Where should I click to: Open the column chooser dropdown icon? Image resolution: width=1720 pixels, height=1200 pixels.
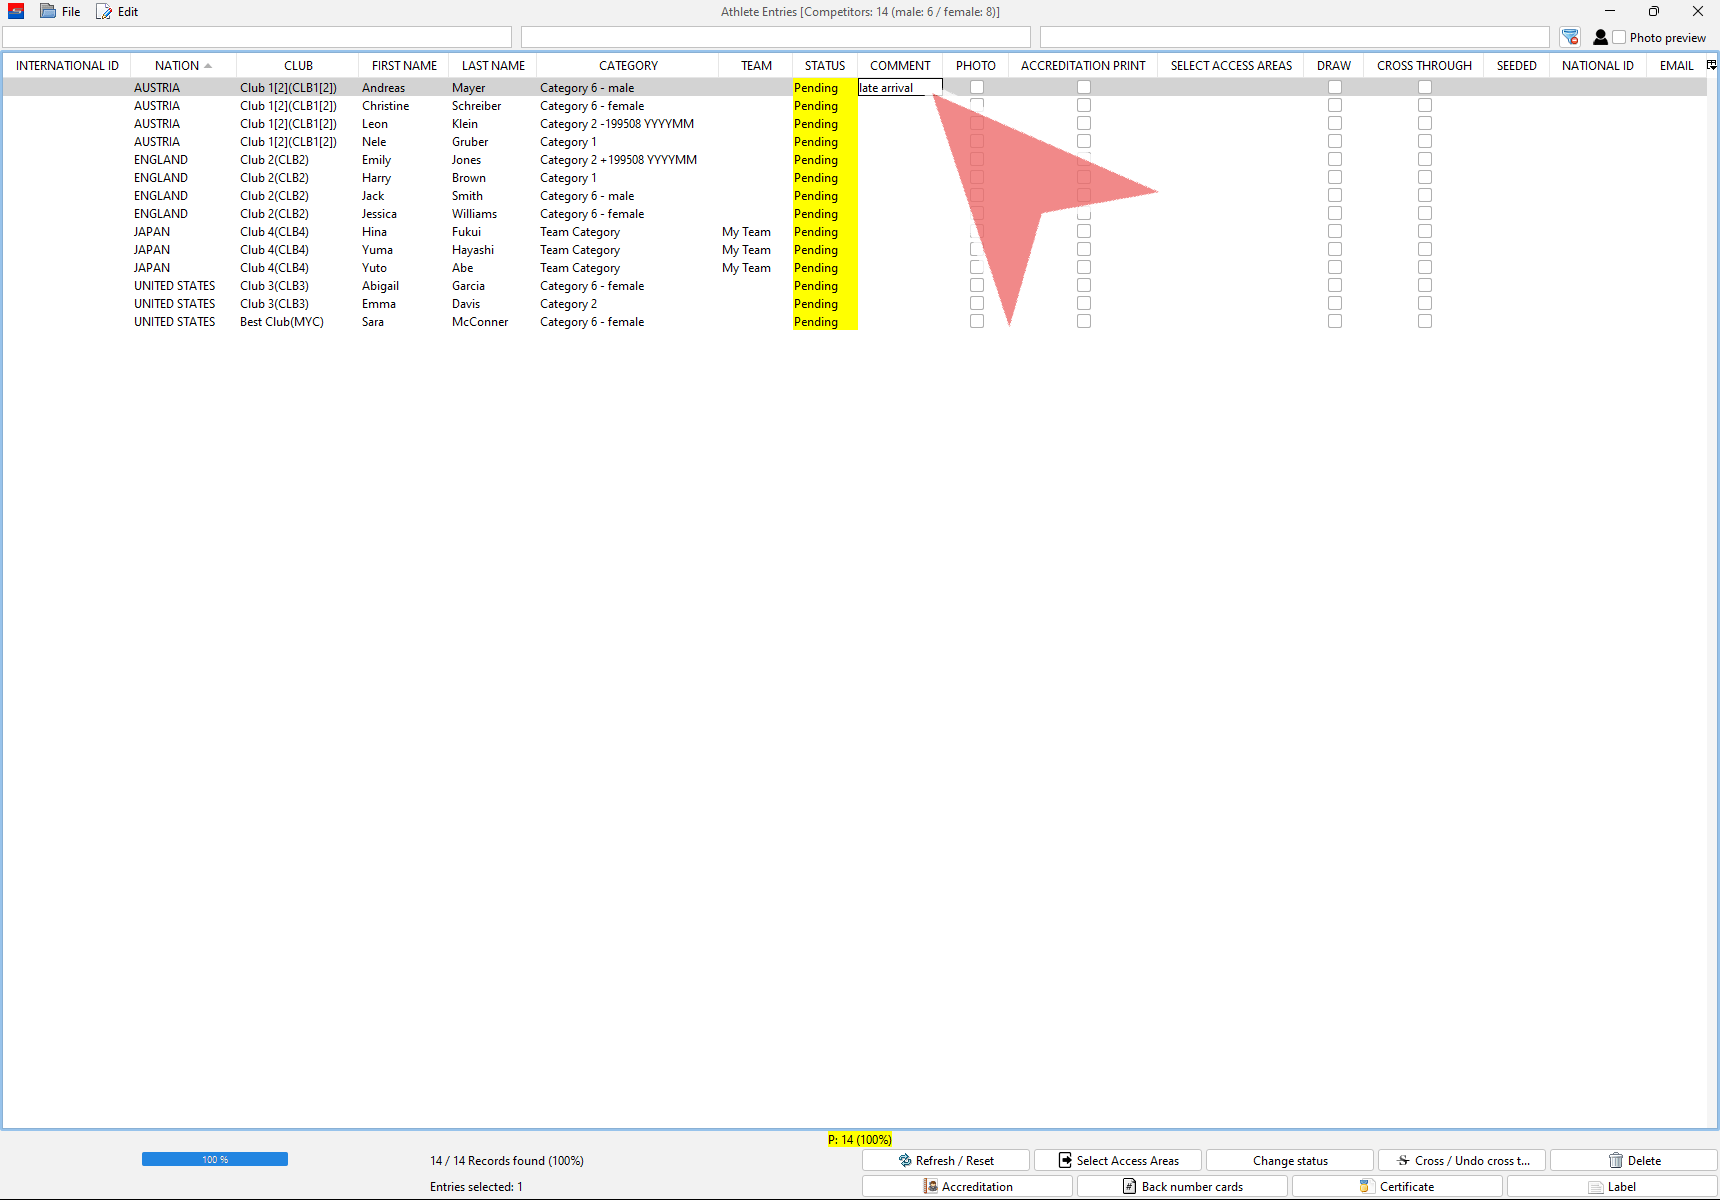click(x=1711, y=65)
